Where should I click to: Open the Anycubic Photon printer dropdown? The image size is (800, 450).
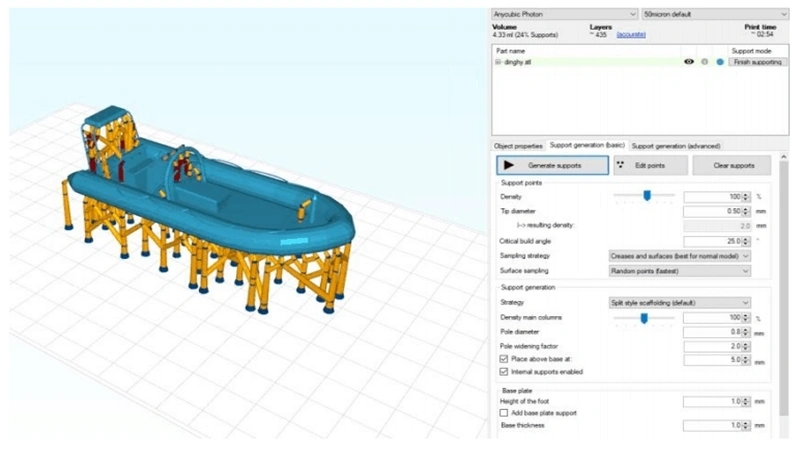(x=564, y=14)
